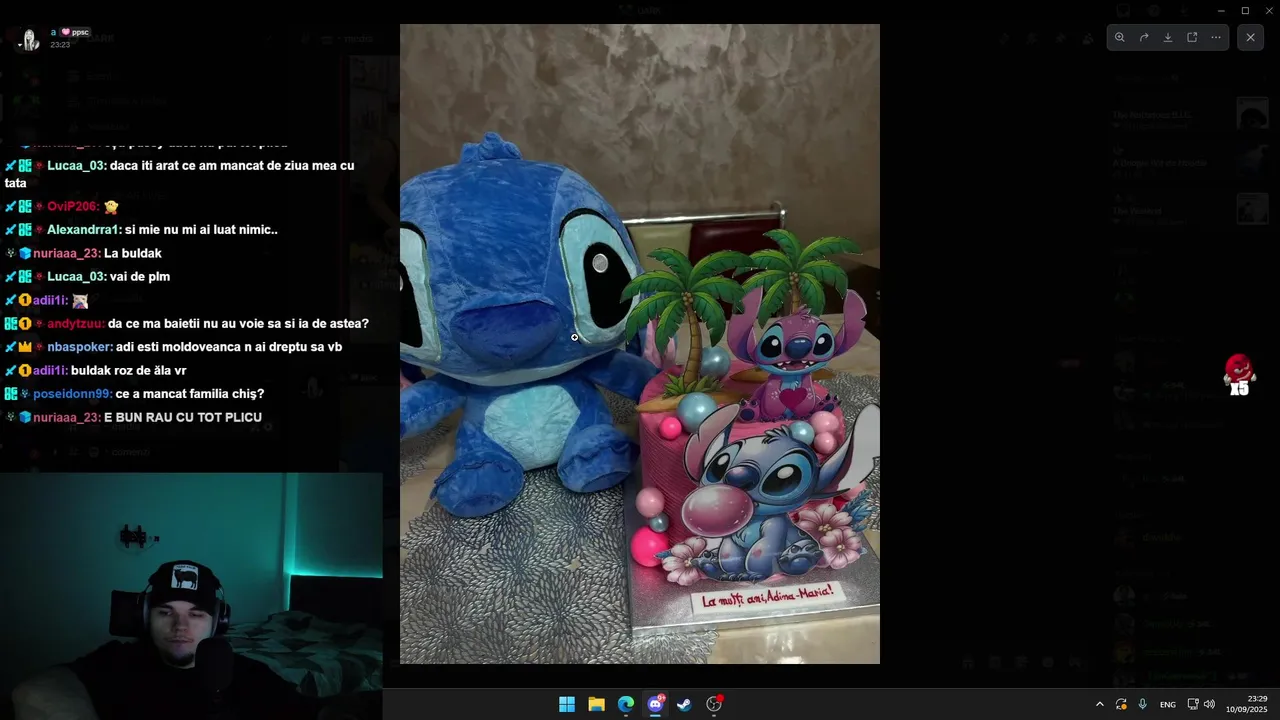Click the andytzuu chat message

187,324
